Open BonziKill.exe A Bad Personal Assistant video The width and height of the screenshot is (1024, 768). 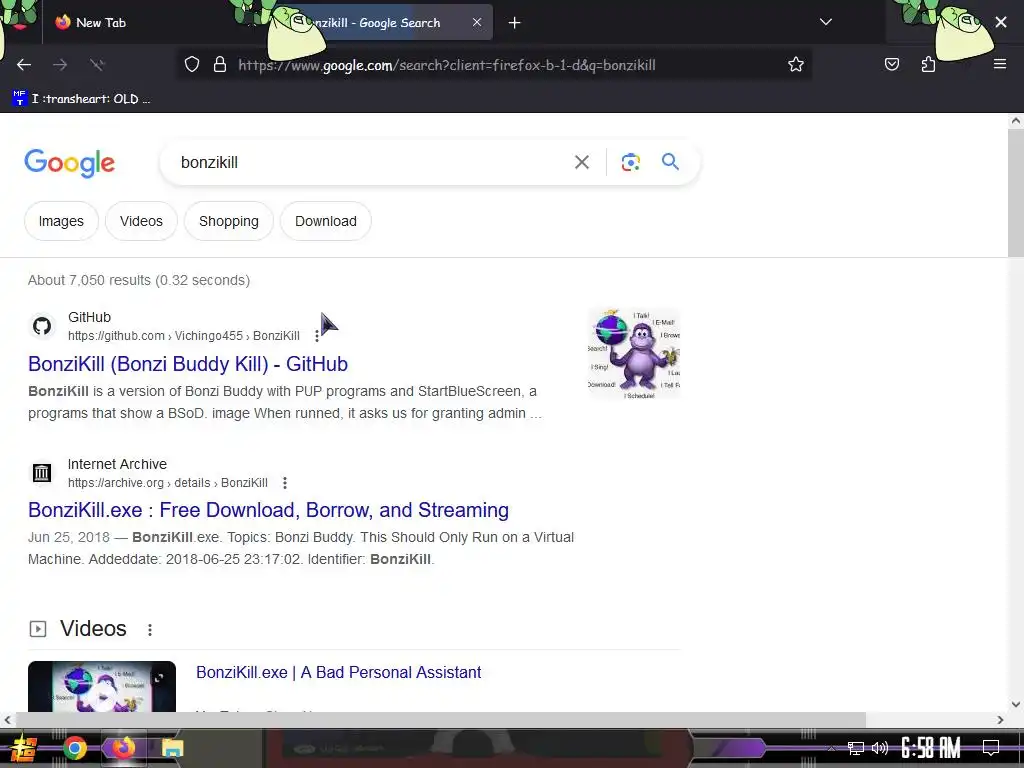338,673
